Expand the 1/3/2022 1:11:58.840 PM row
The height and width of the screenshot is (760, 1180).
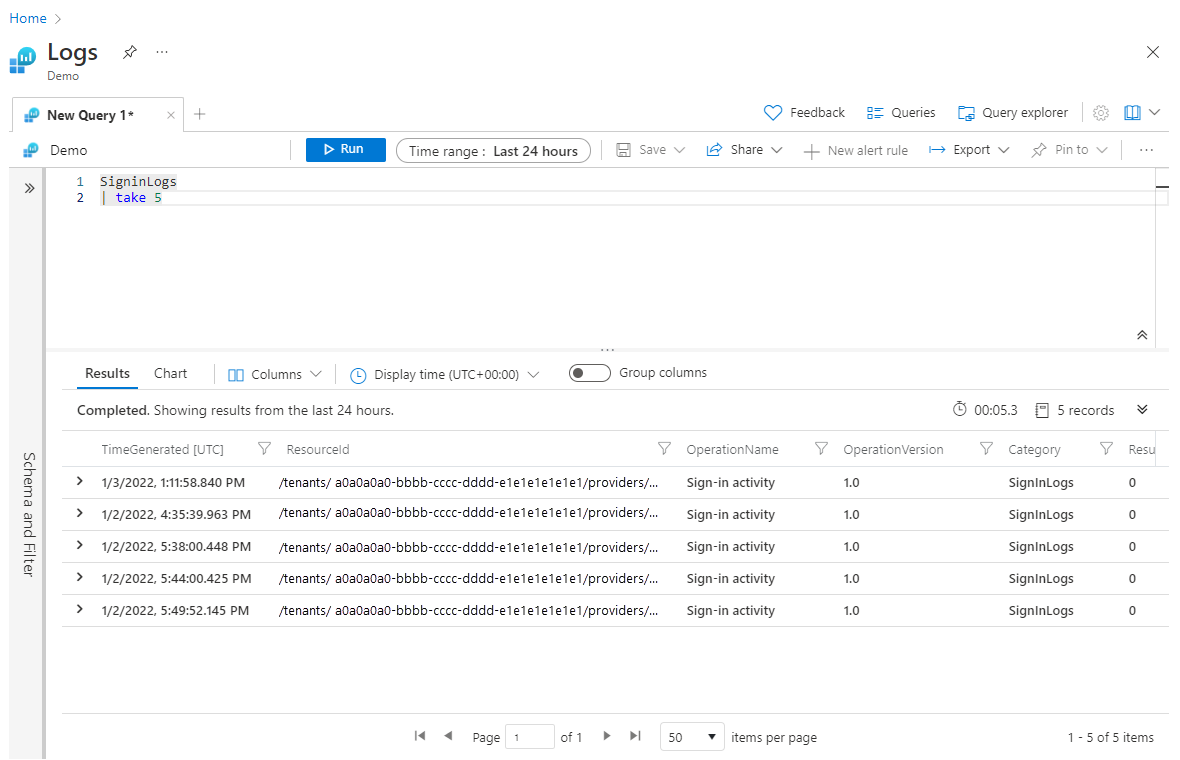[x=80, y=481]
